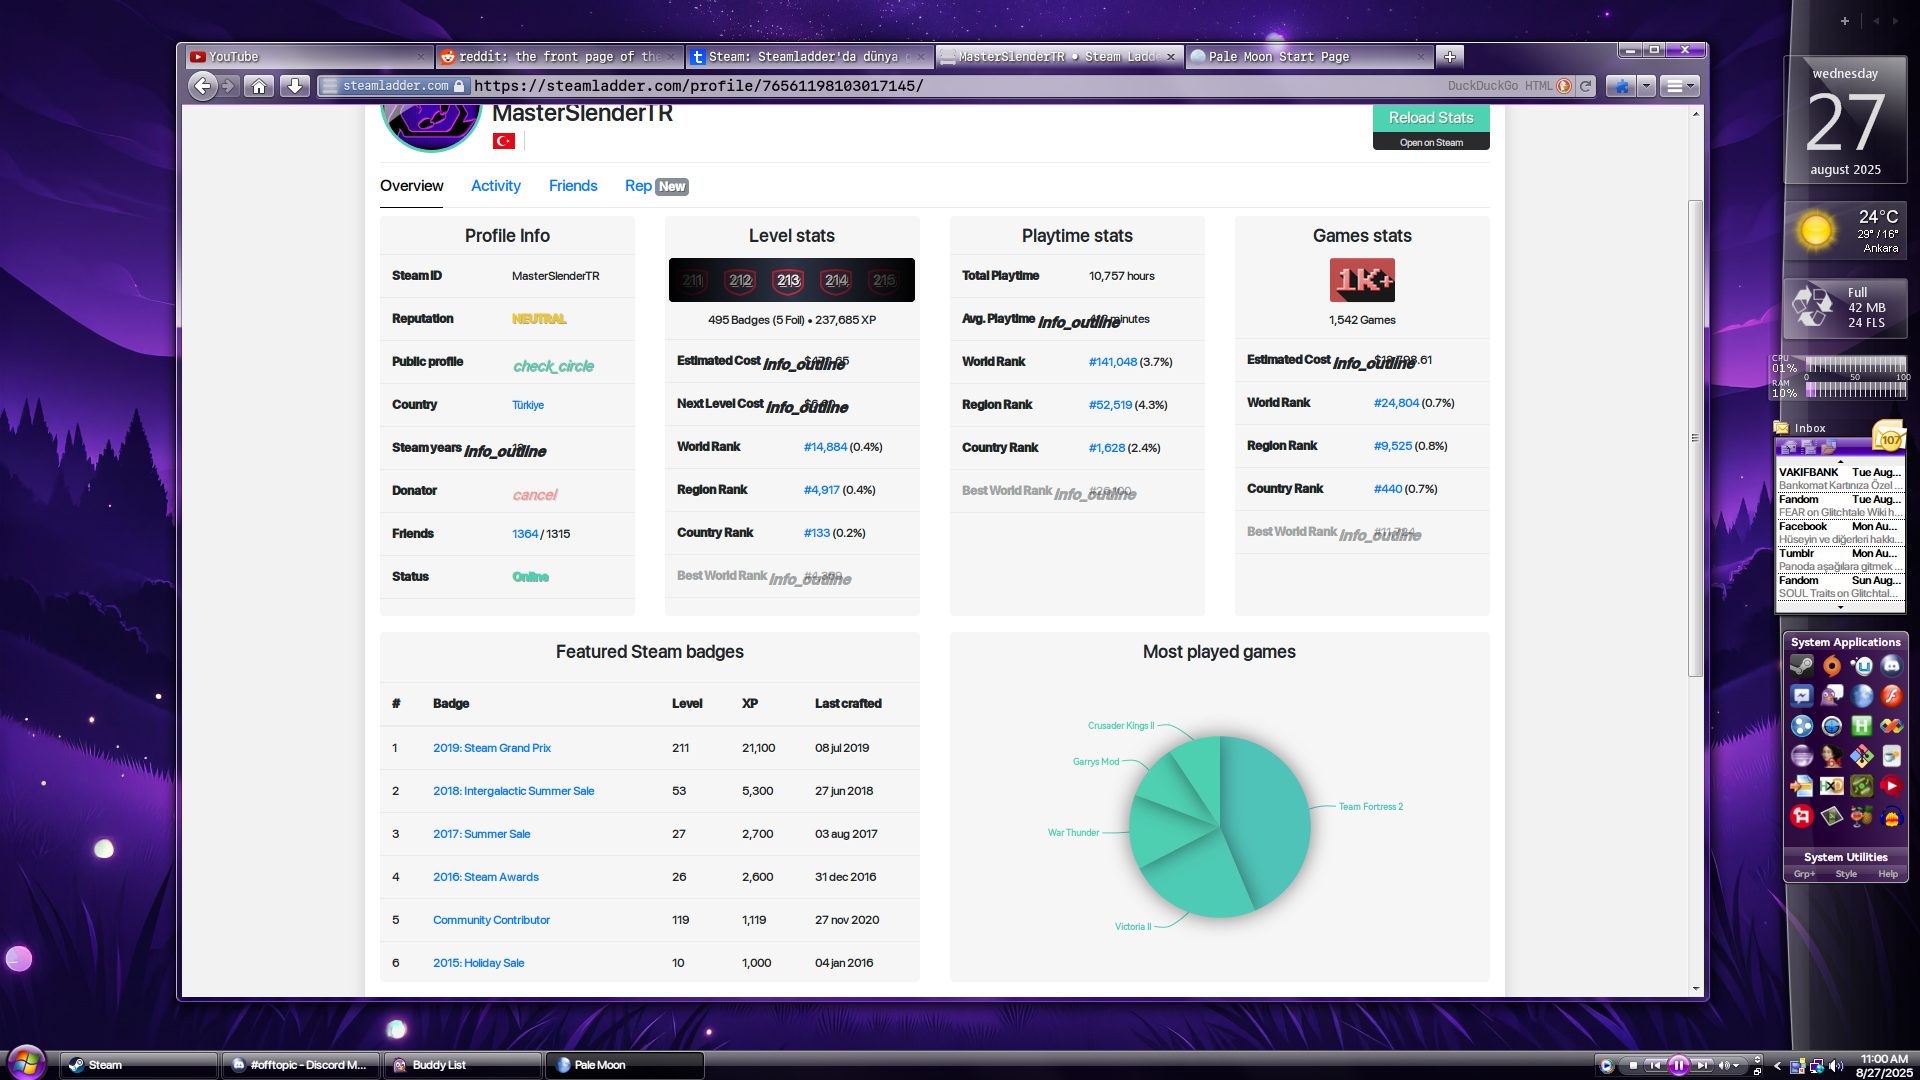Stop playback in the media toolbar

tap(1633, 1066)
